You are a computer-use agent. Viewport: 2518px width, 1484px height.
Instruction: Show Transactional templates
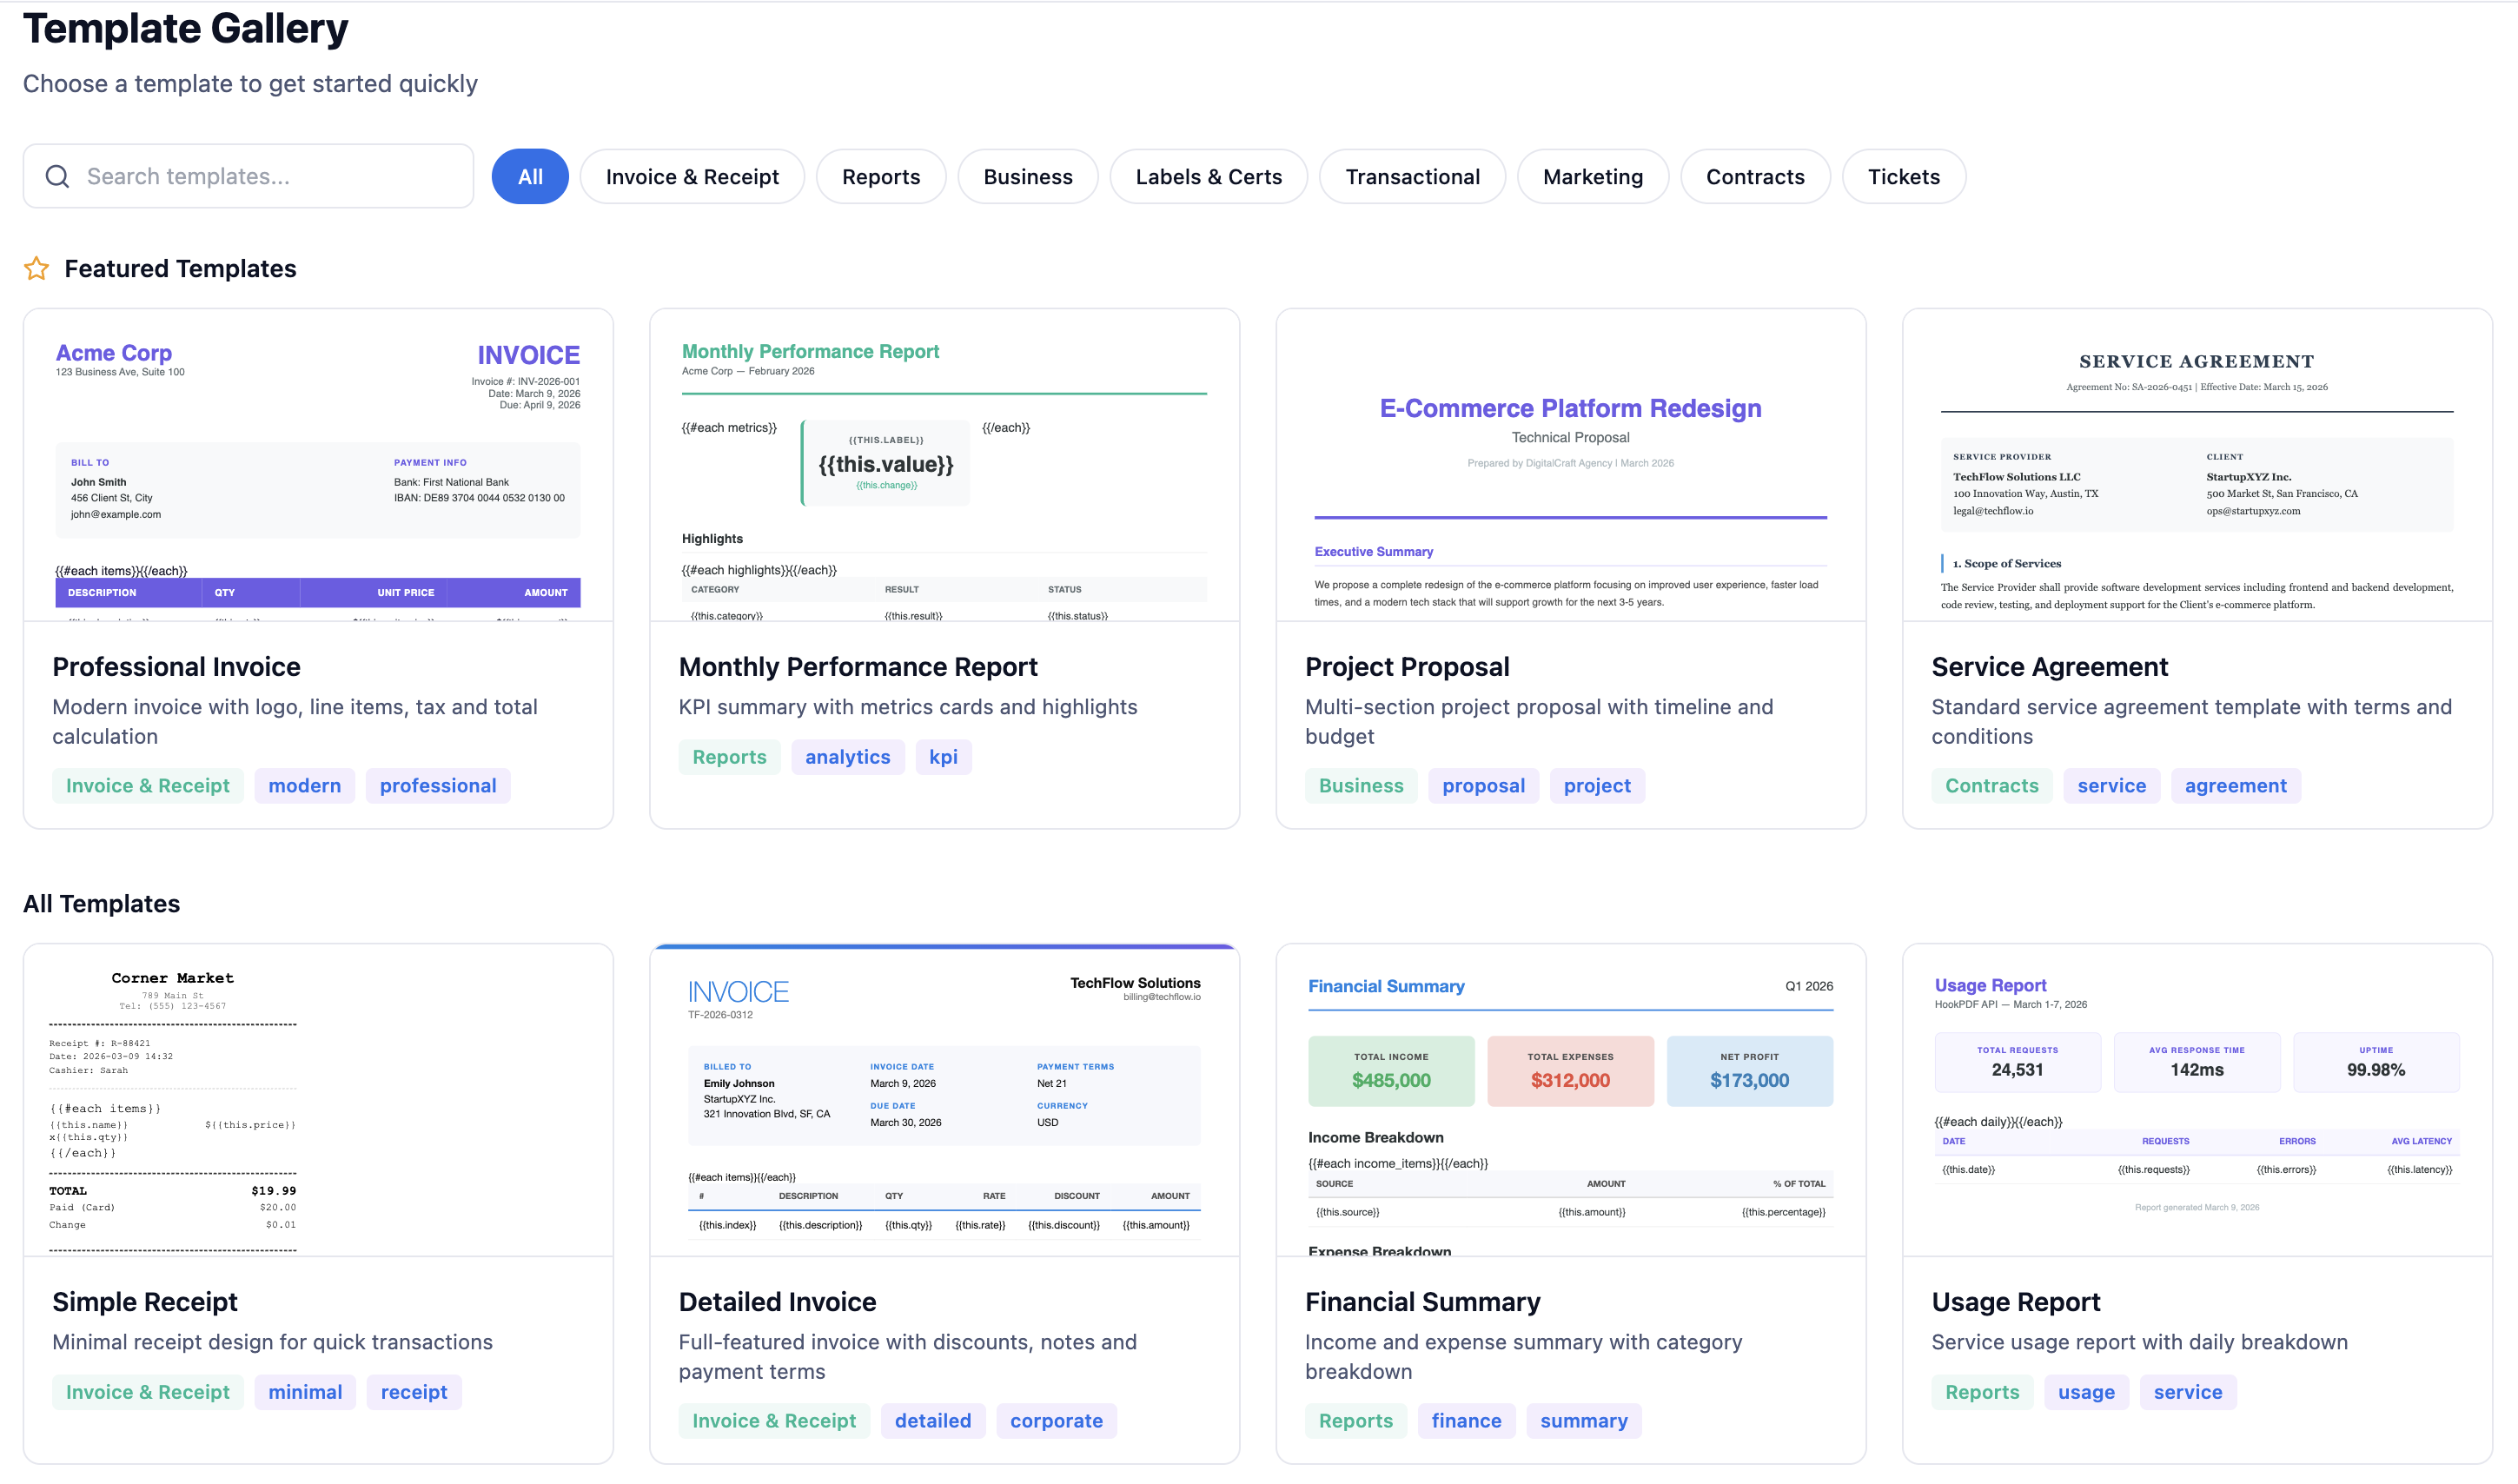(x=1412, y=177)
